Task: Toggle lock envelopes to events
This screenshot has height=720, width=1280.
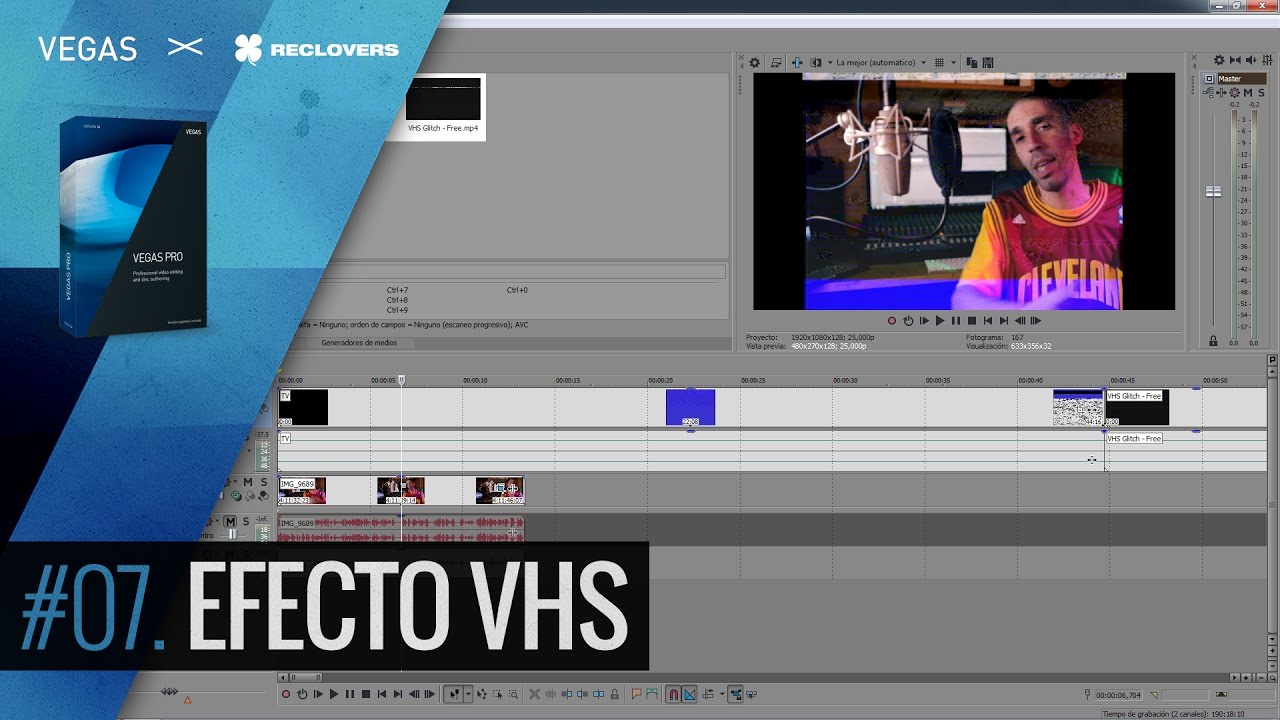Action: (x=735, y=694)
